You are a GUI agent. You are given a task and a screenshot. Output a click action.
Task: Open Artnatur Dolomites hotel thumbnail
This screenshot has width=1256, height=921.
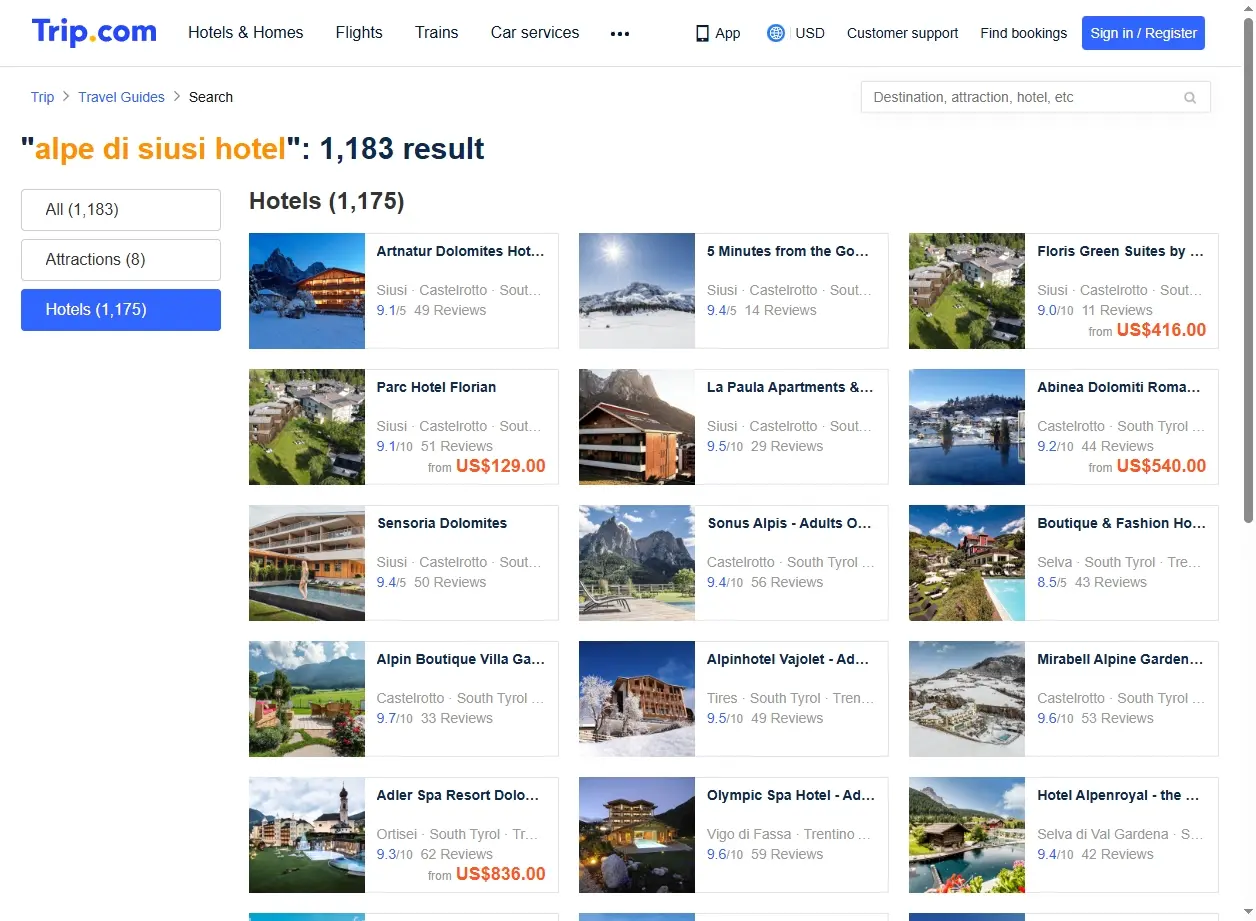pyautogui.click(x=307, y=291)
